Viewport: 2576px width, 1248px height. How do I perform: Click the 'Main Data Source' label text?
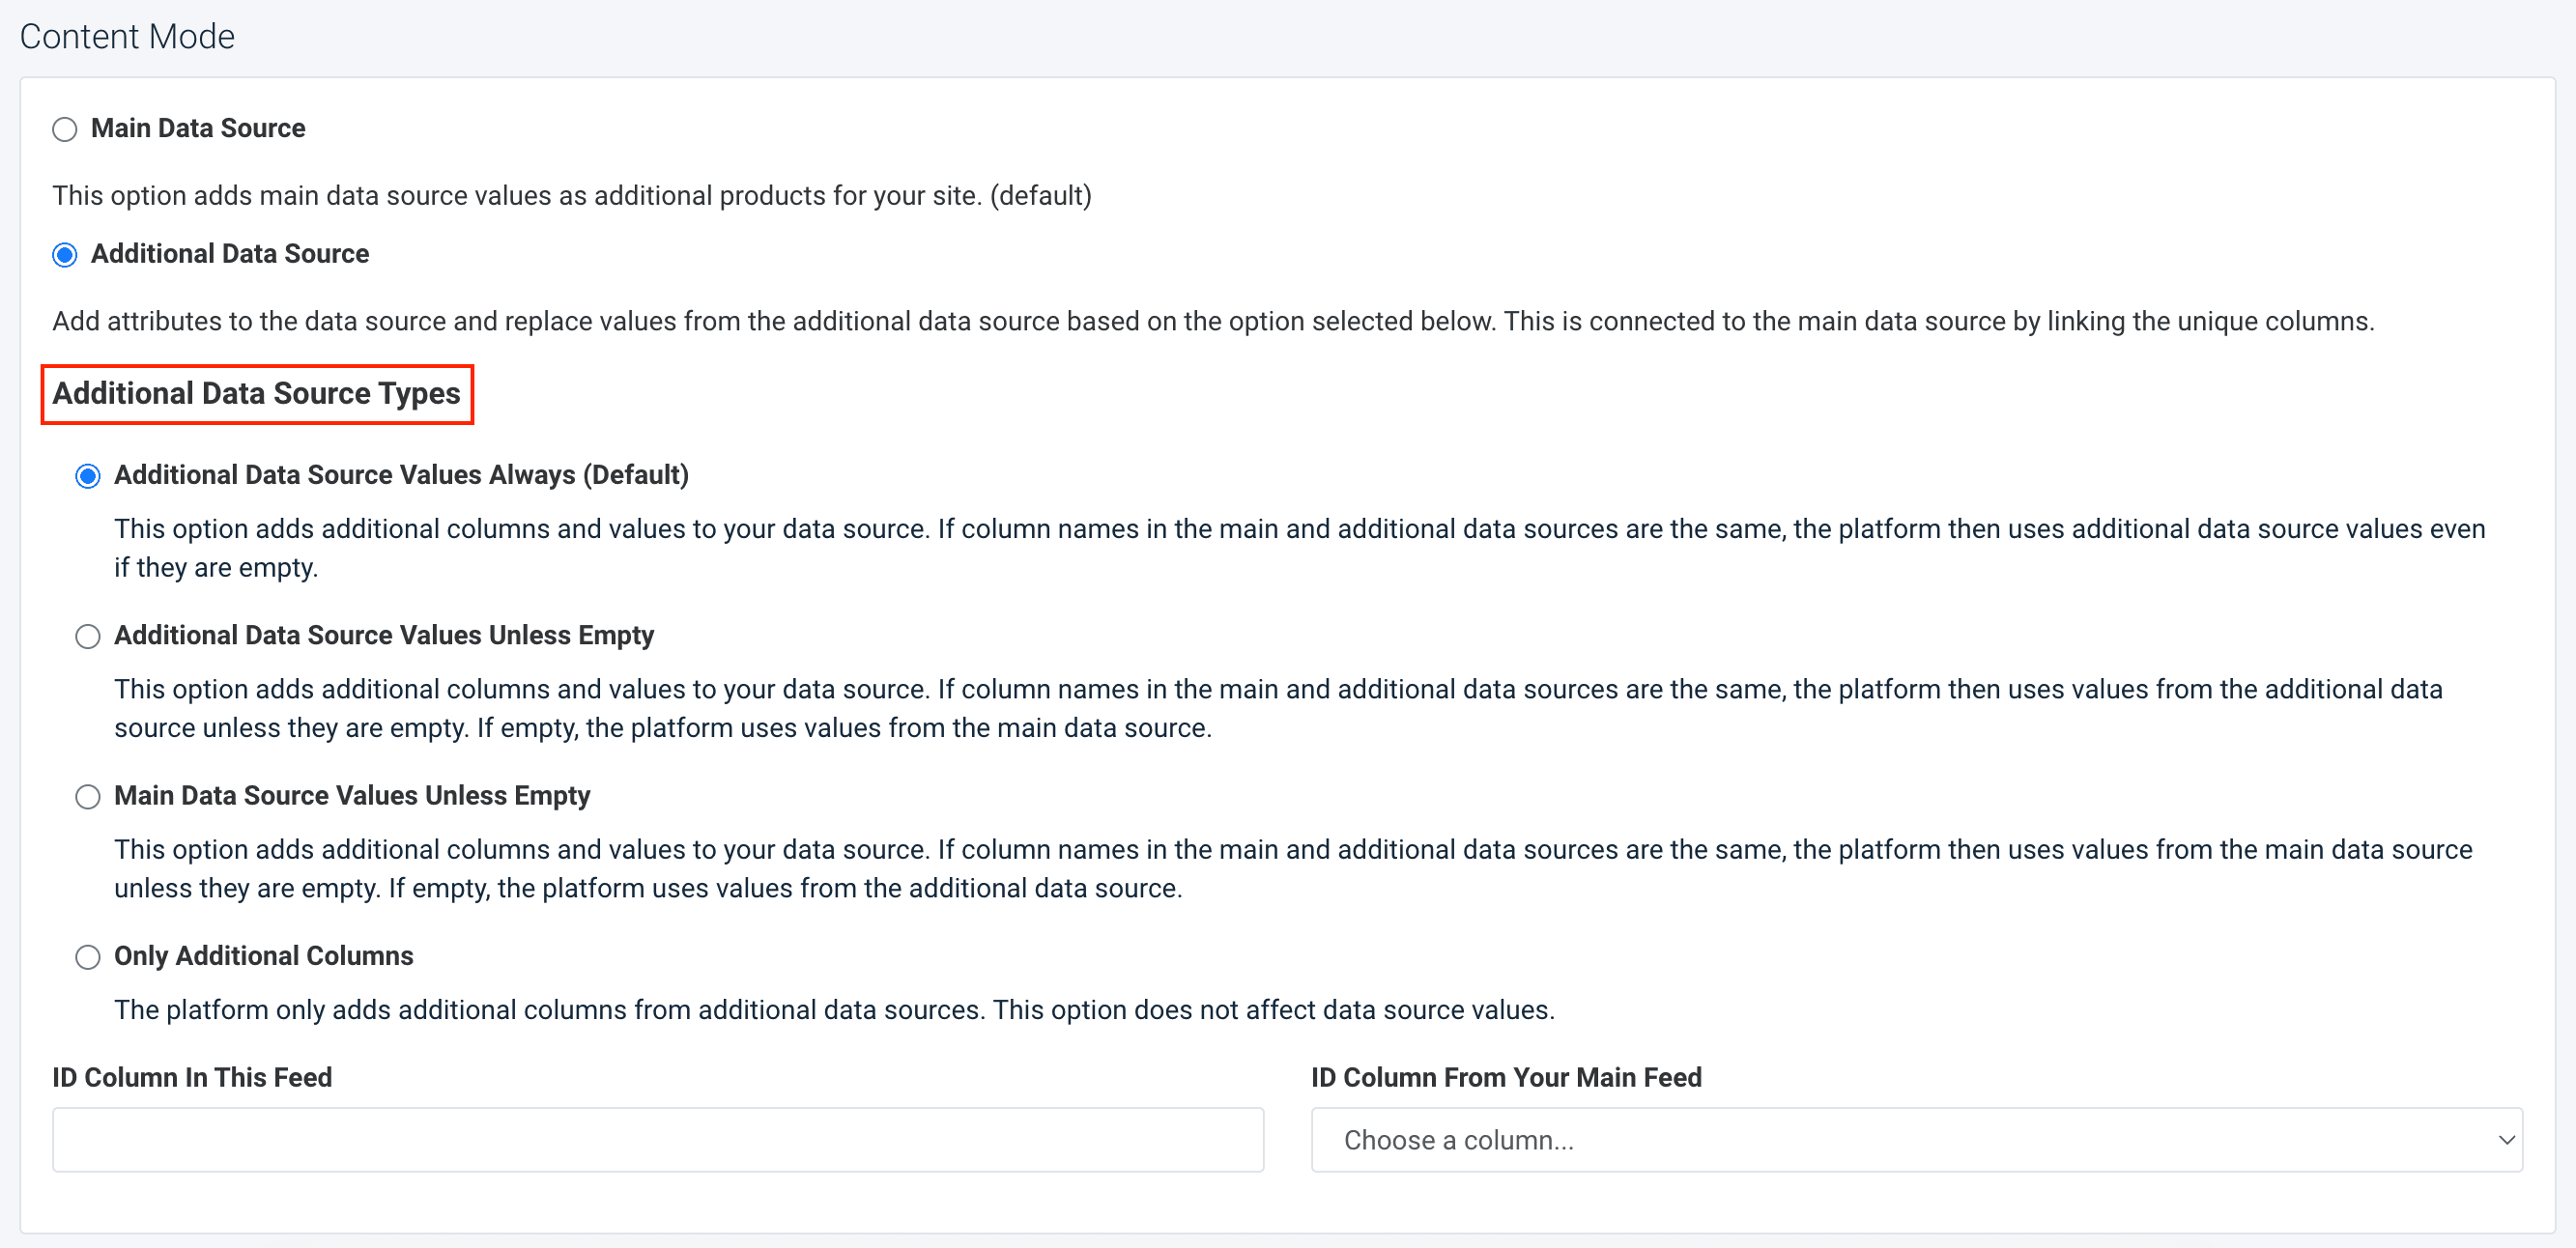coord(198,129)
